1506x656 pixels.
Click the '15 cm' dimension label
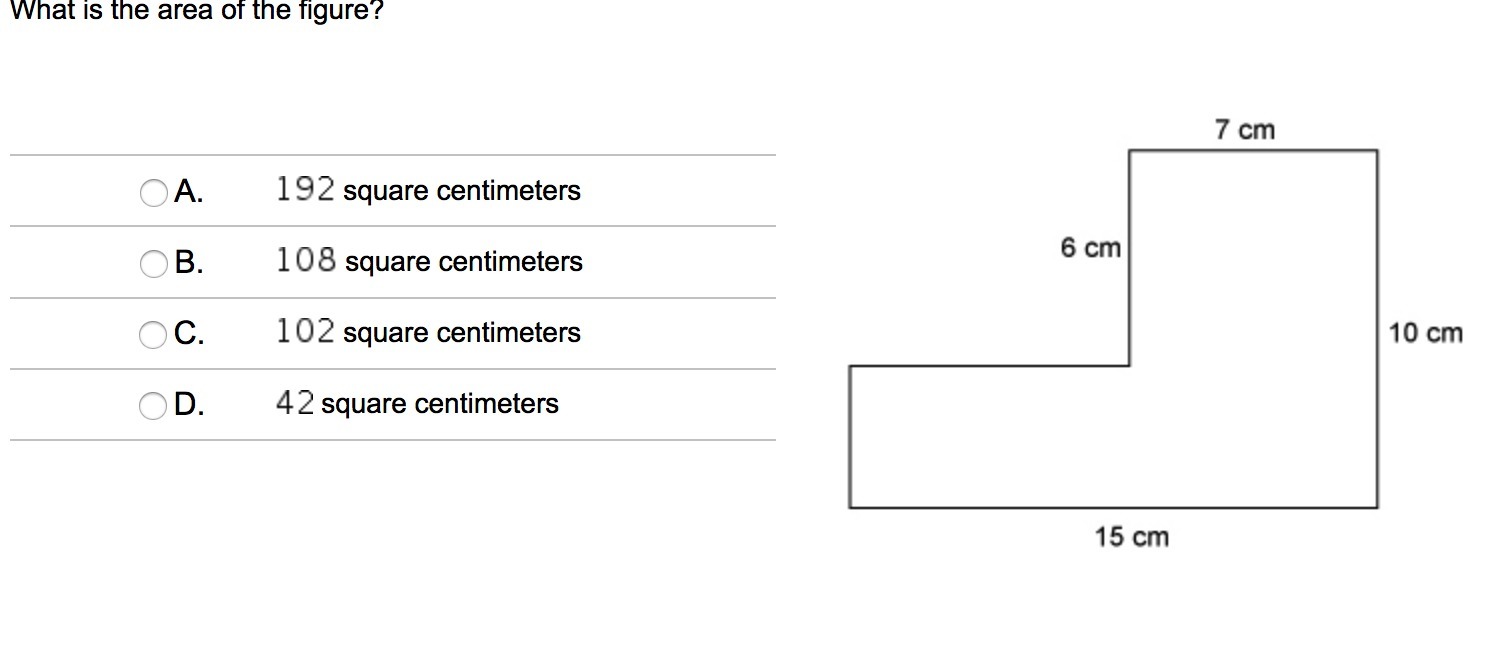(1131, 537)
